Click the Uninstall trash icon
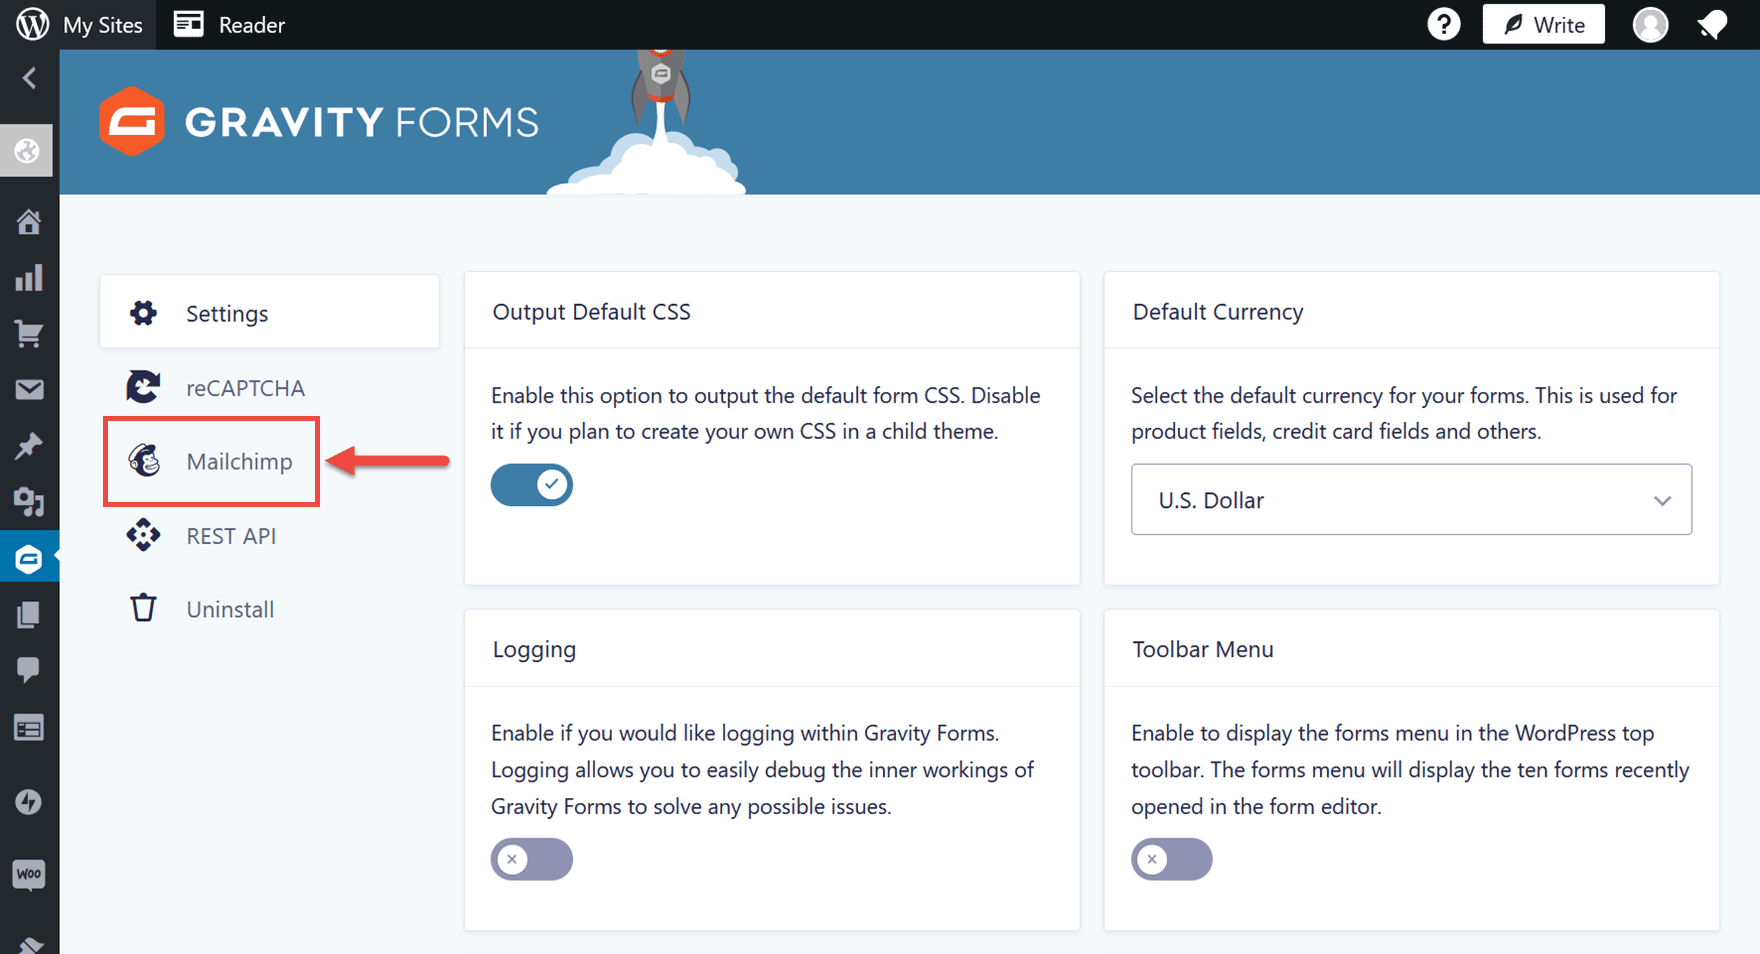The image size is (1760, 954). click(143, 608)
